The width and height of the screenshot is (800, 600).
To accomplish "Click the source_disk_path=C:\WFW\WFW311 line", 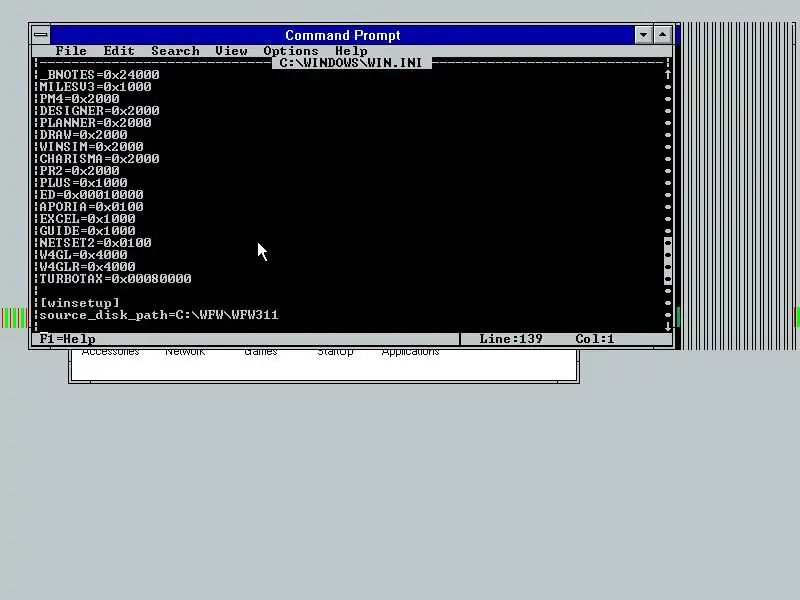I will (x=159, y=315).
